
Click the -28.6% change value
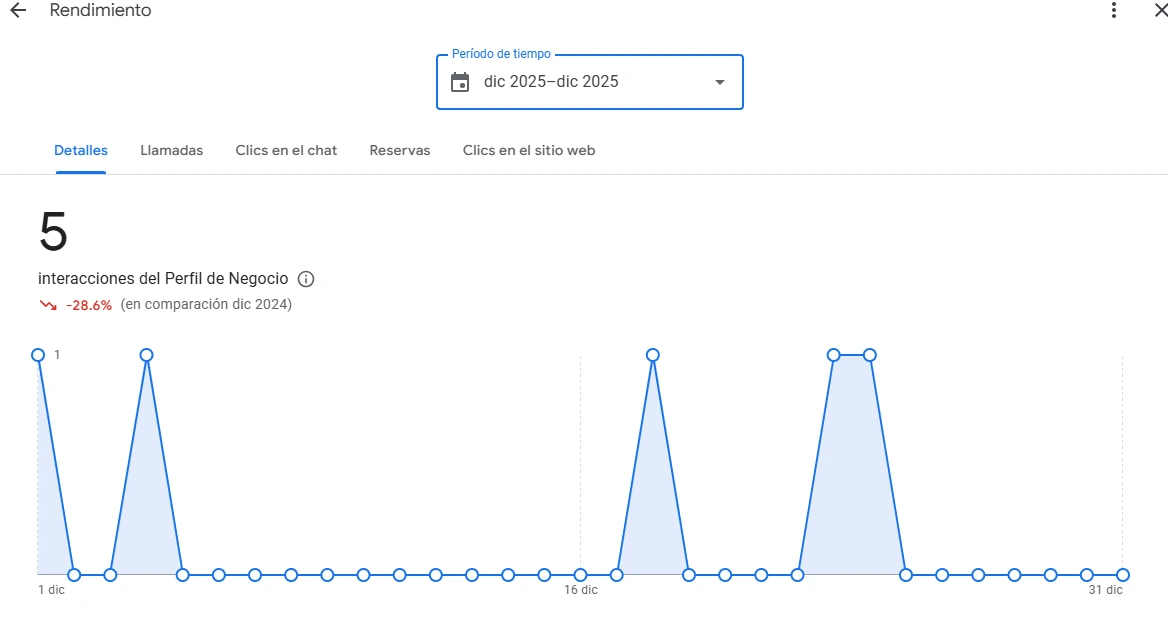pyautogui.click(x=89, y=305)
